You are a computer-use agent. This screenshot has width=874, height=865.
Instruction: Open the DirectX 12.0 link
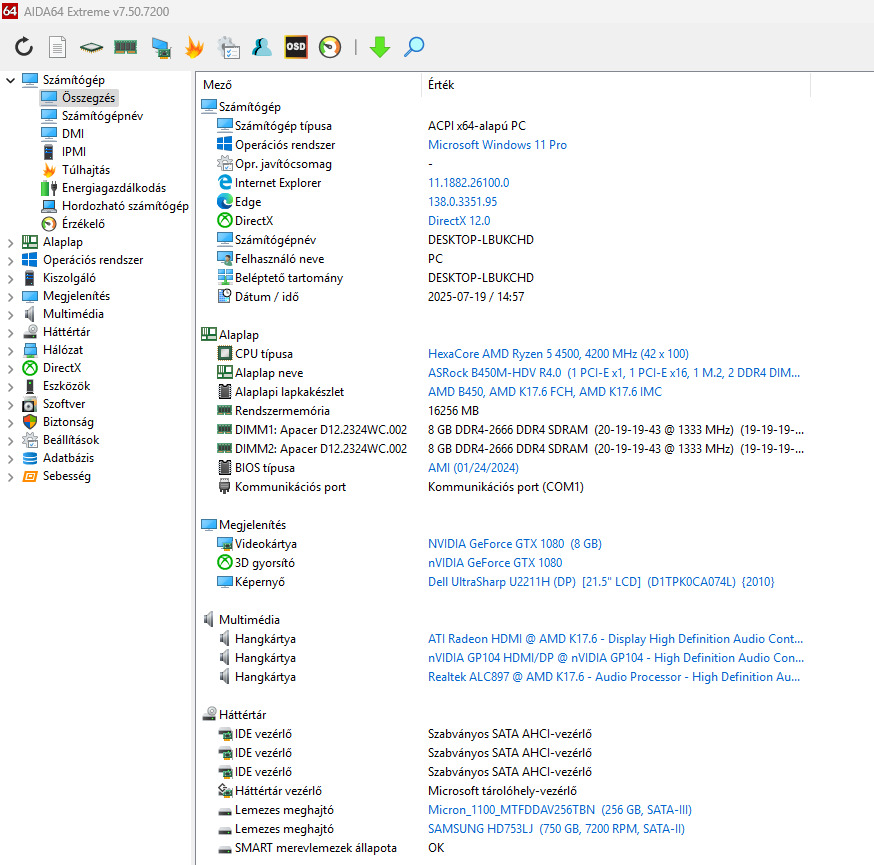459,221
